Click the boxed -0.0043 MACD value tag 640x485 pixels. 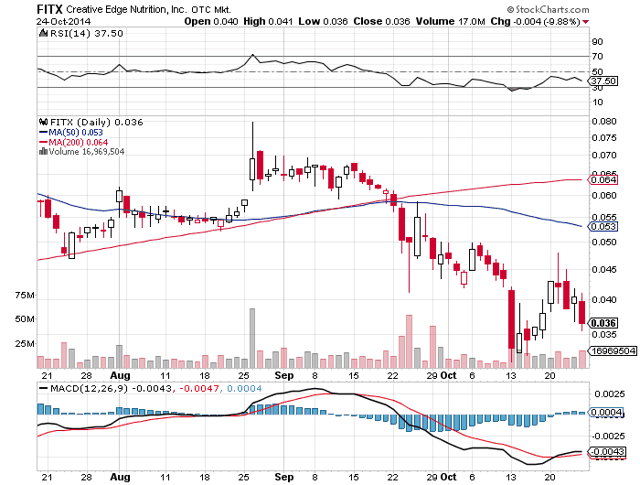click(607, 452)
